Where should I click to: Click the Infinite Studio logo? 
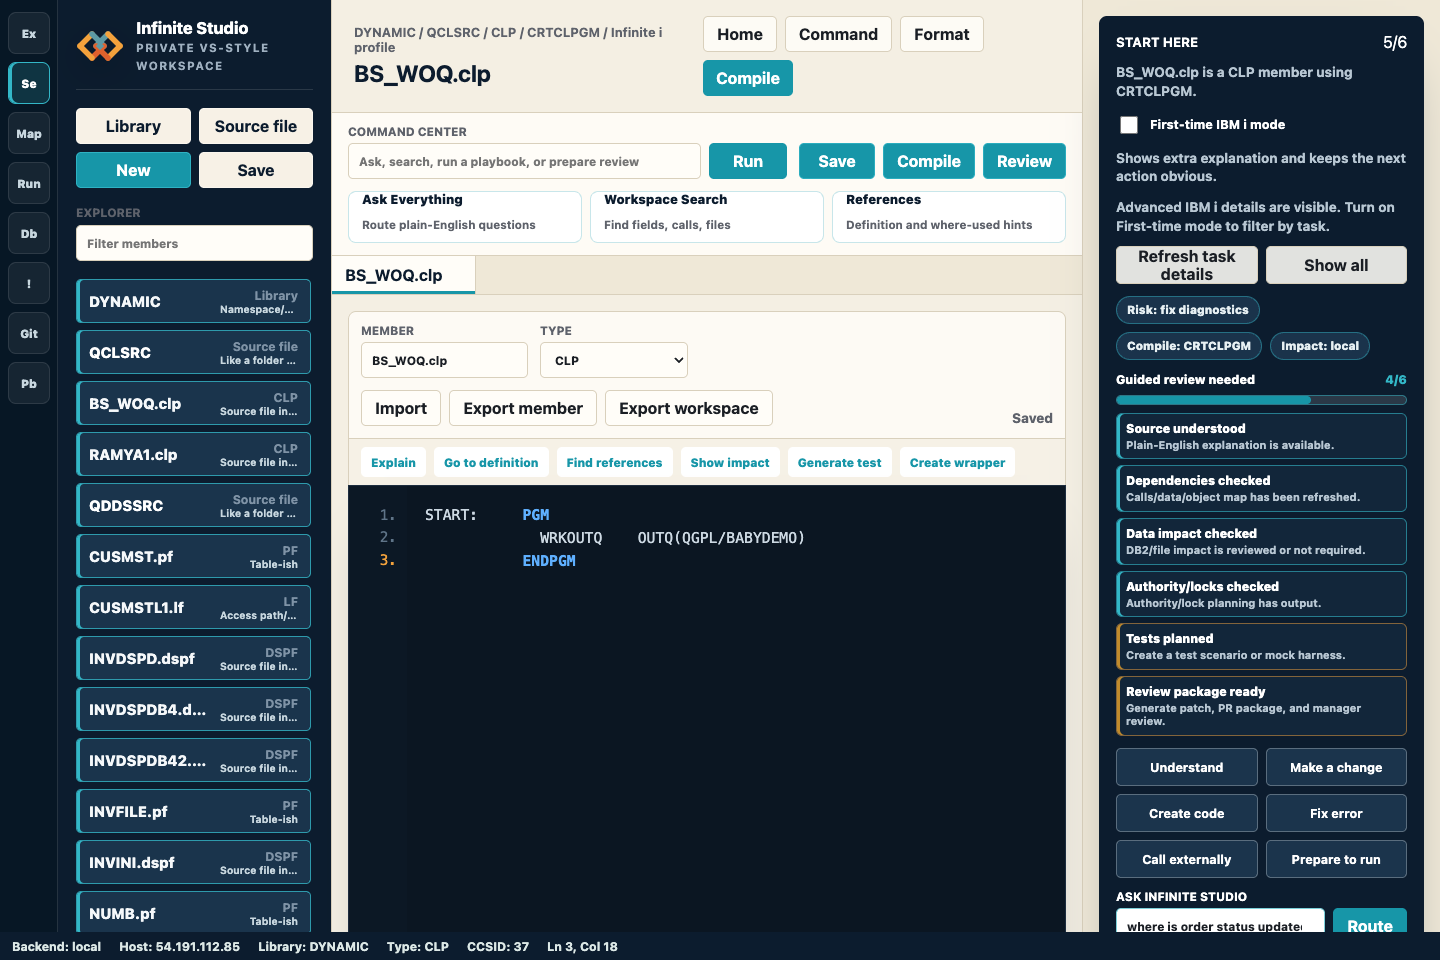(100, 46)
